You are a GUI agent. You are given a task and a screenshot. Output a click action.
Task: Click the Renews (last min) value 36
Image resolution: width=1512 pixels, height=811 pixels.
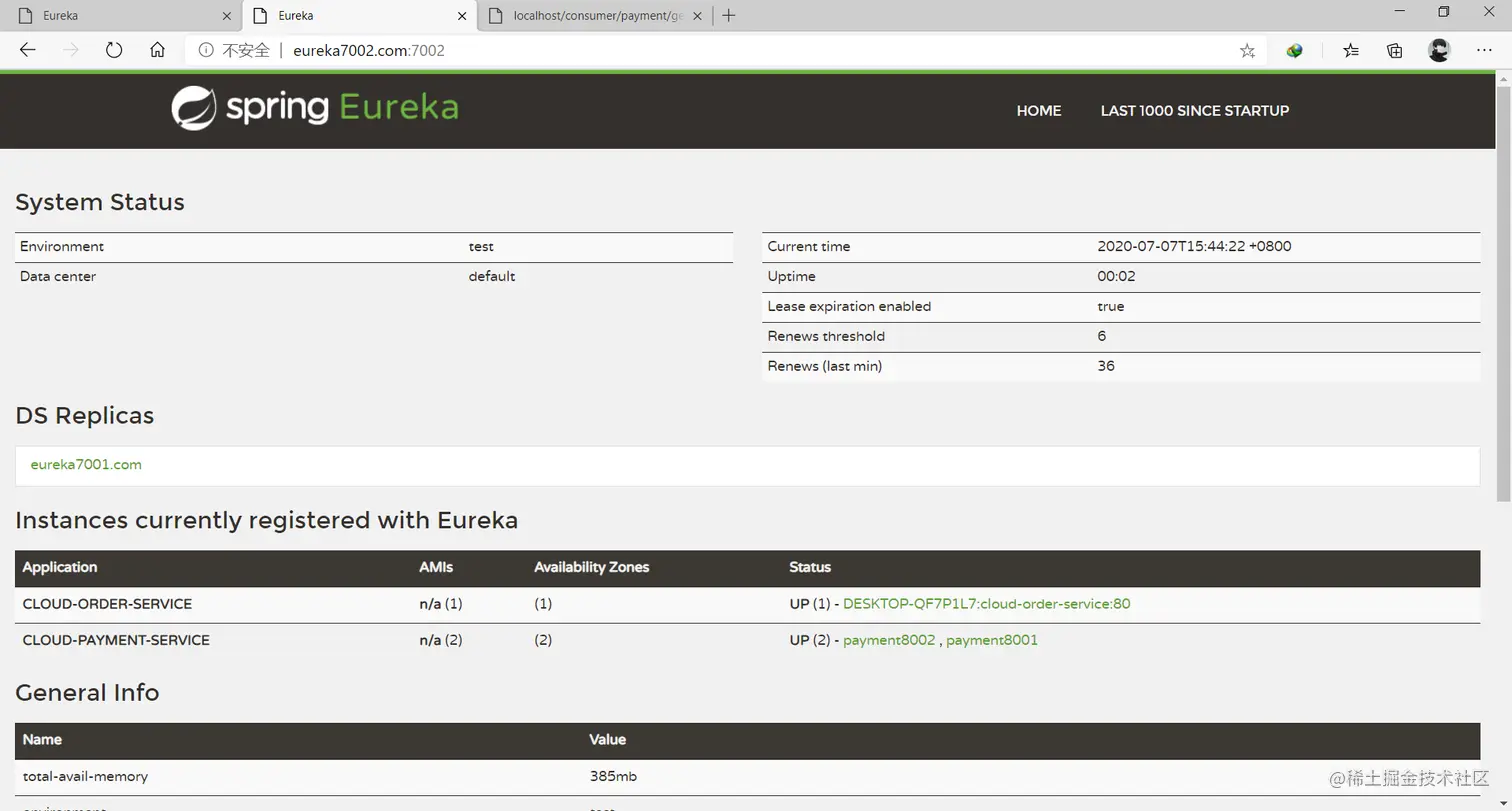(x=1106, y=366)
